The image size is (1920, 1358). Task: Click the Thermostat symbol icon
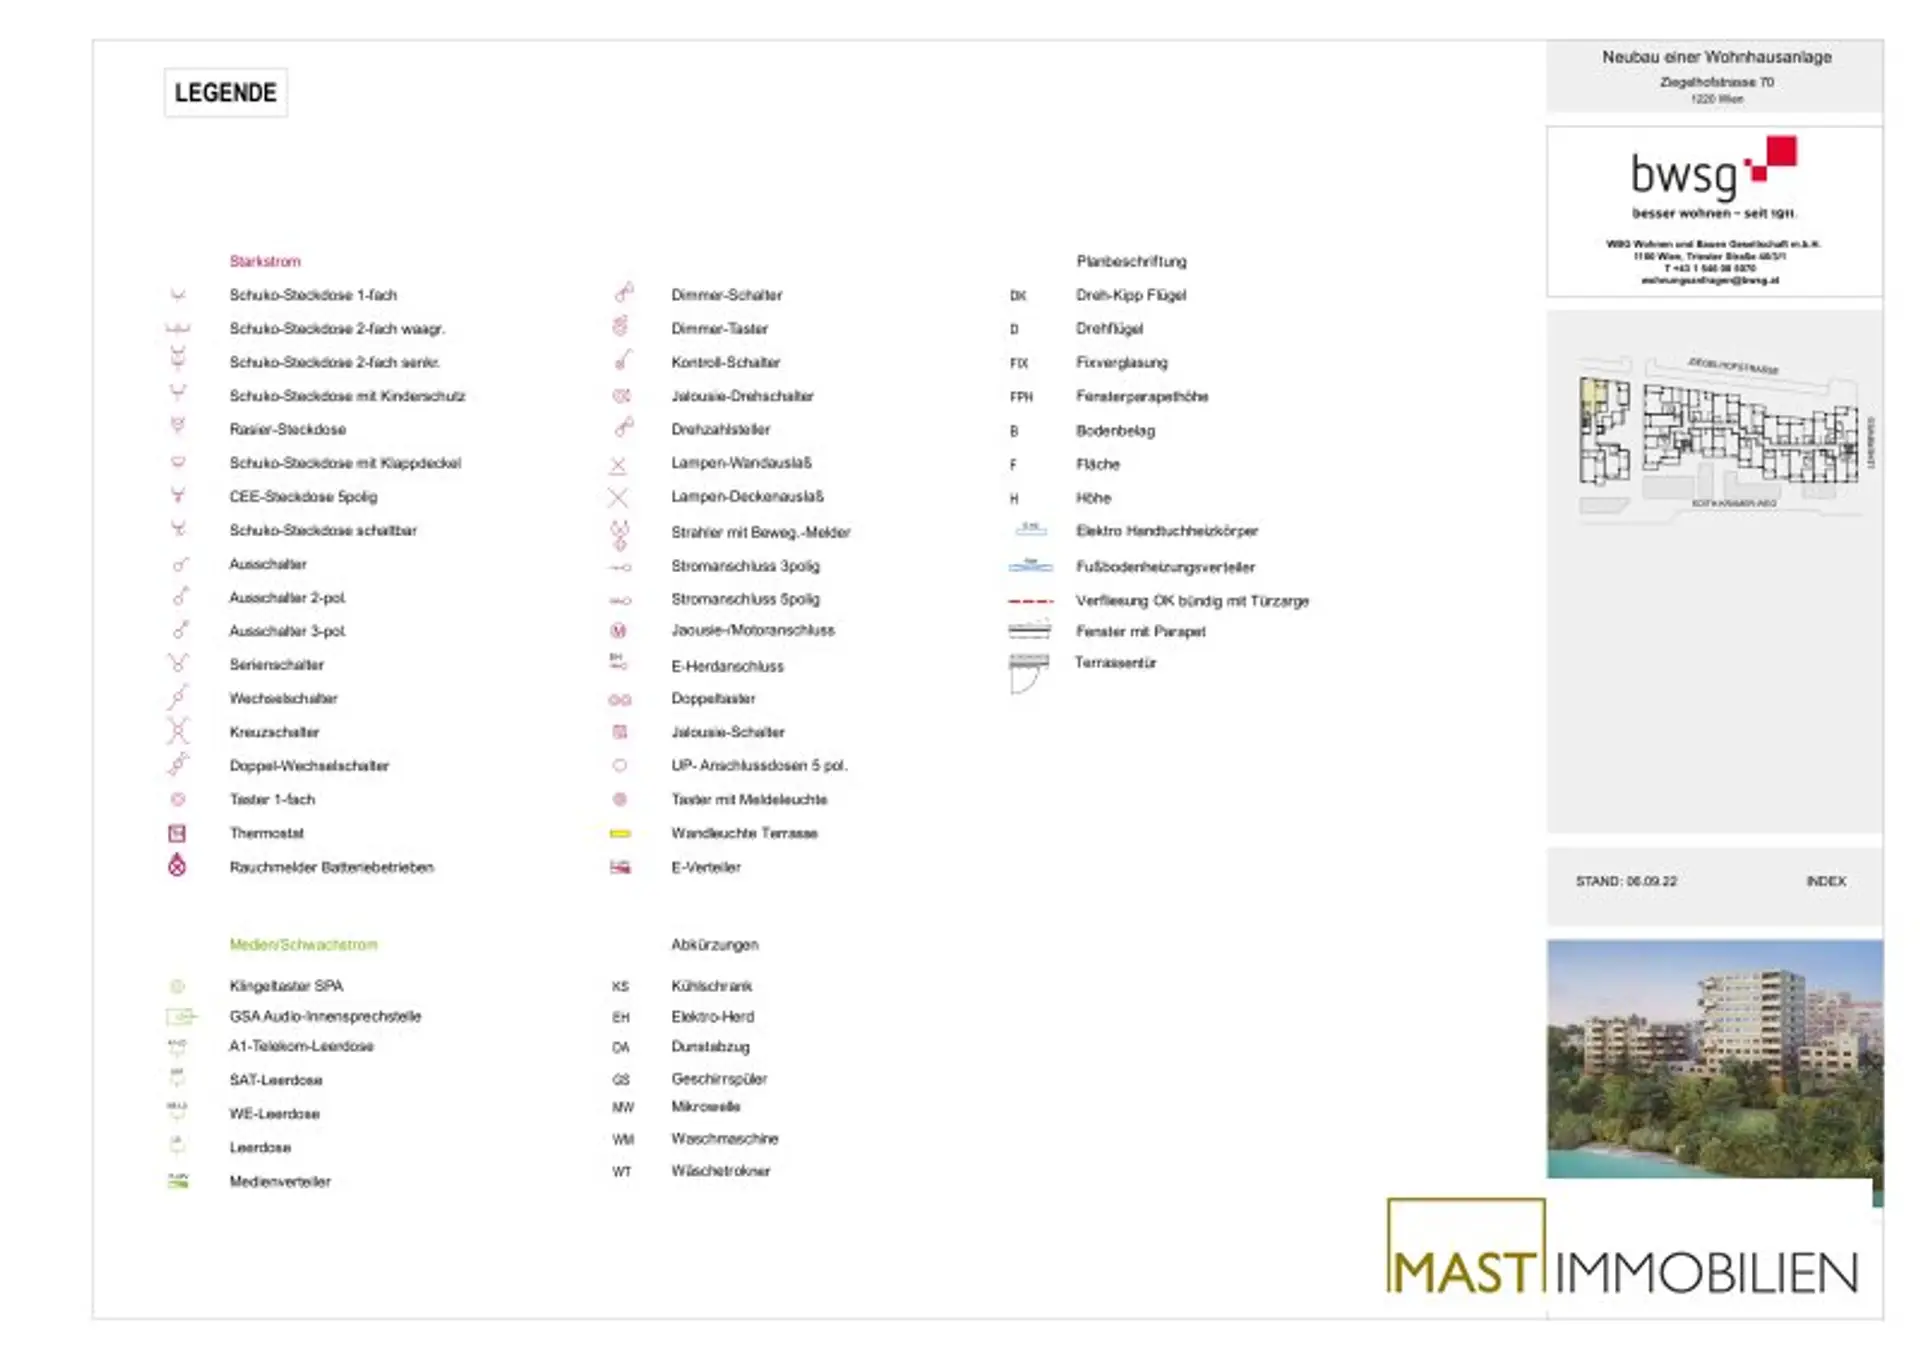(177, 833)
